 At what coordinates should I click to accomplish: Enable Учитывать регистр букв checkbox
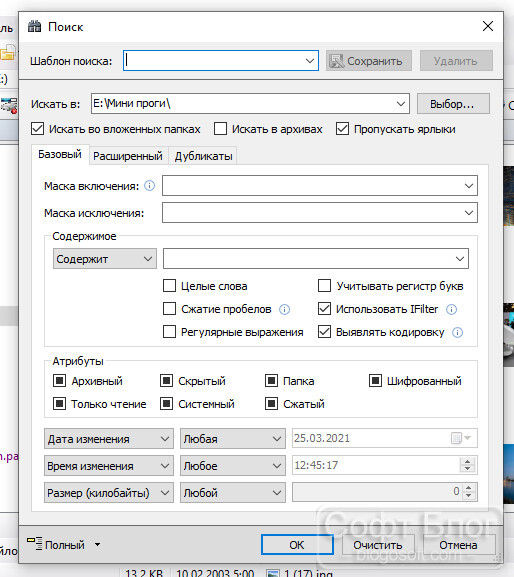coord(324,286)
